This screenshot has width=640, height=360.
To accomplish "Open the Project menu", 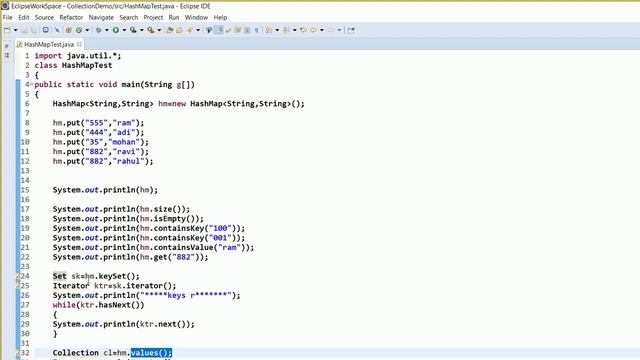I will (x=153, y=18).
